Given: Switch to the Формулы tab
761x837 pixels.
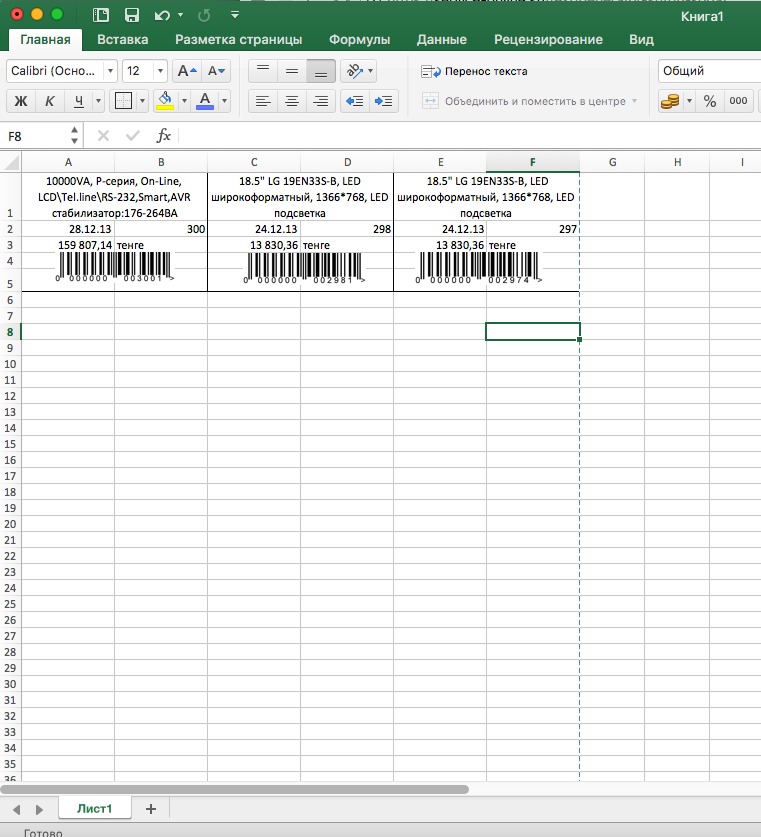Looking at the screenshot, I should tap(359, 40).
